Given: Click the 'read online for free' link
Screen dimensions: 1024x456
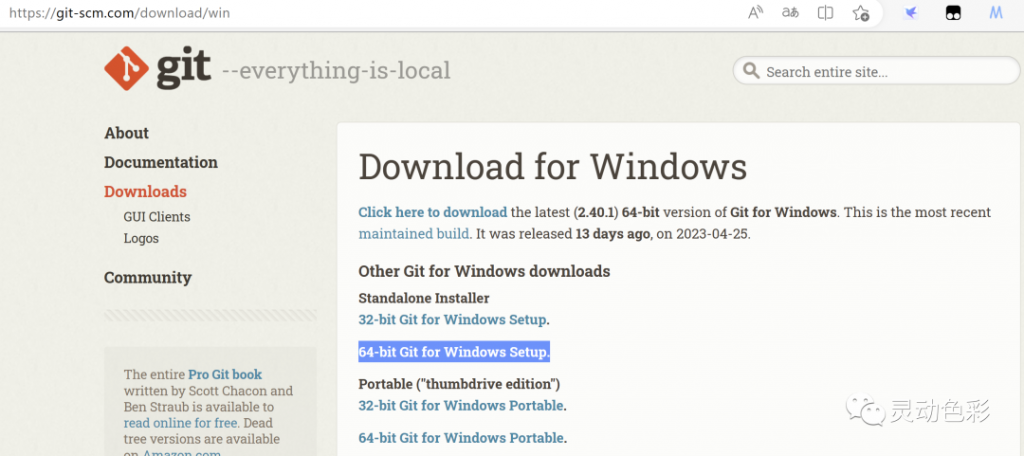Looking at the screenshot, I should point(180,423).
